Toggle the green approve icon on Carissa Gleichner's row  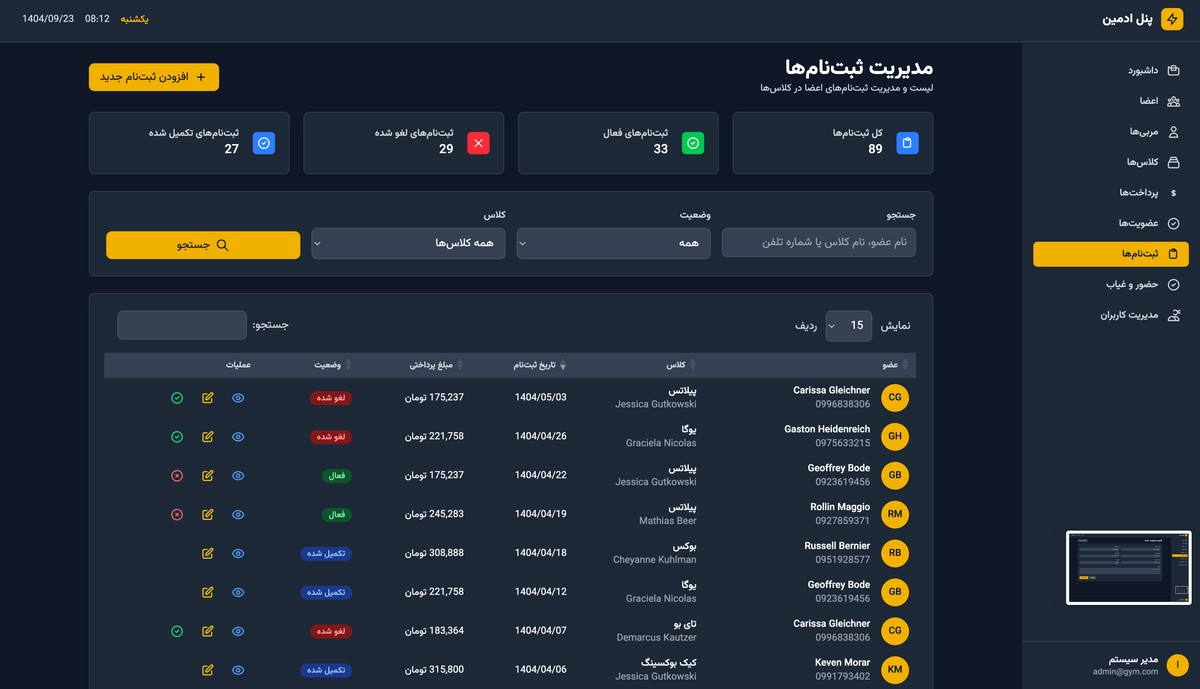click(177, 398)
